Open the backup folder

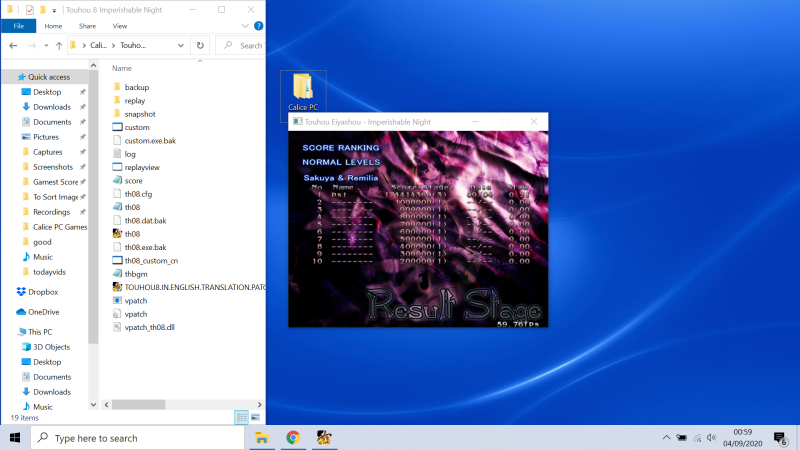click(136, 87)
